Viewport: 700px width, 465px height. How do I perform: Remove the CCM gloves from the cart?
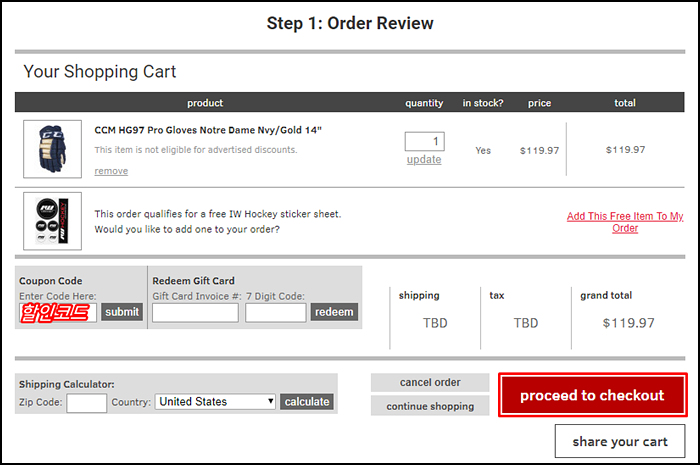[111, 171]
